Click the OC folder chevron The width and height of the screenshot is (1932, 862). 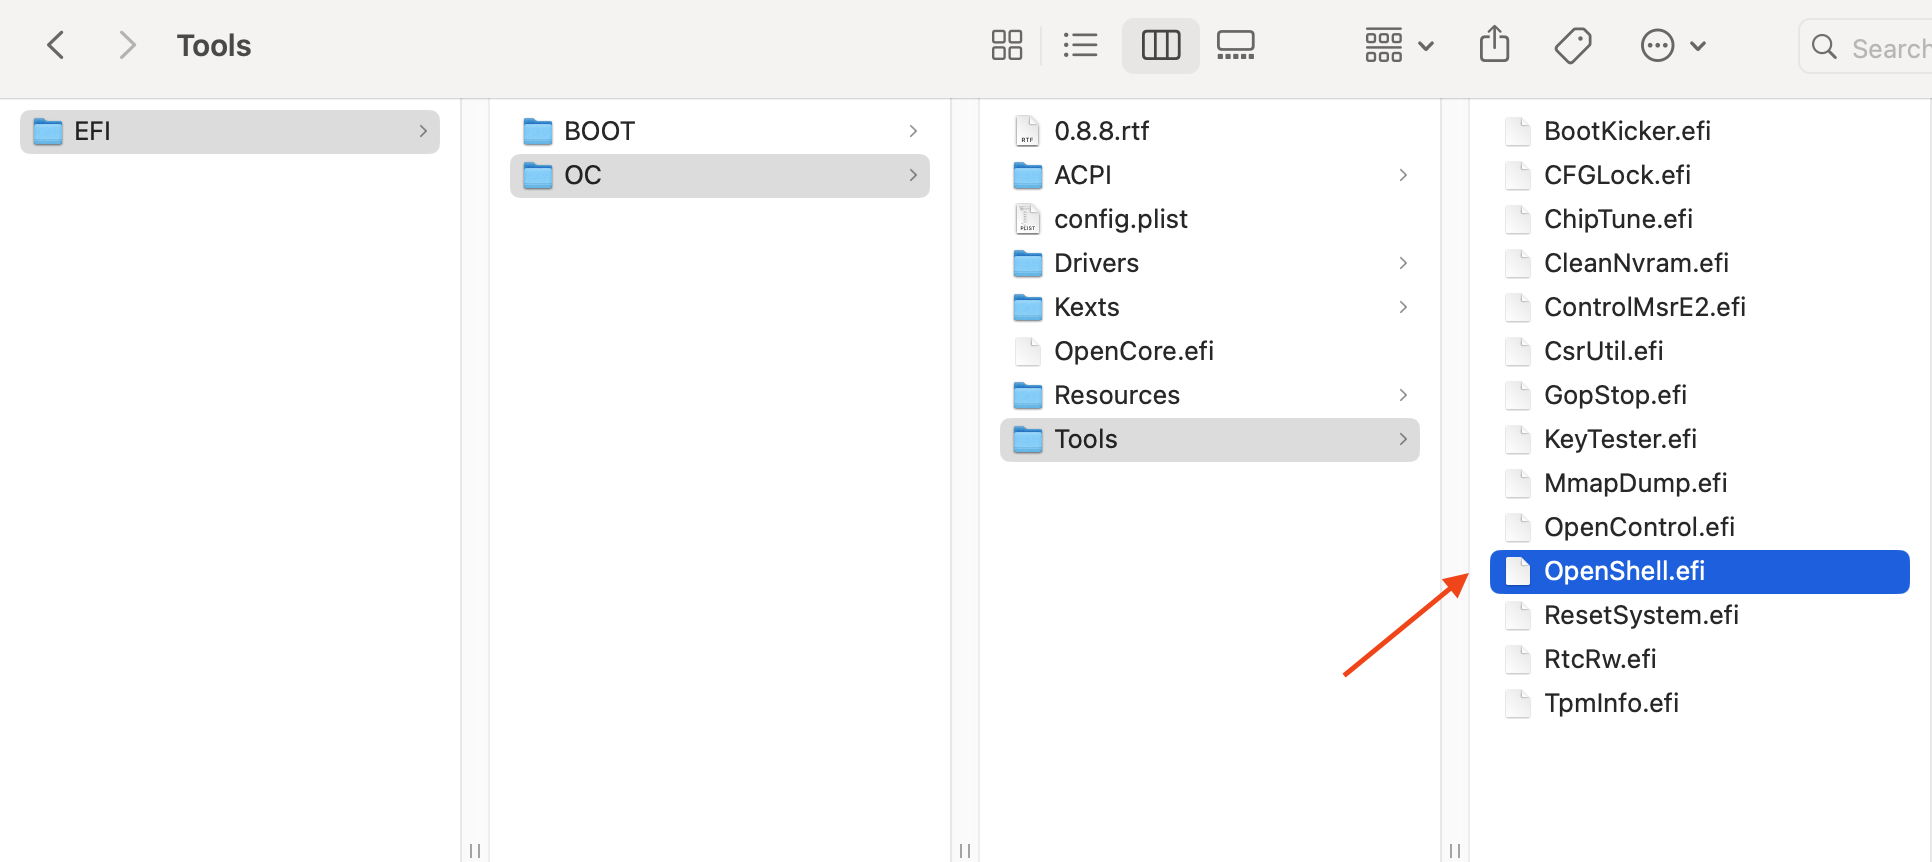(x=913, y=175)
